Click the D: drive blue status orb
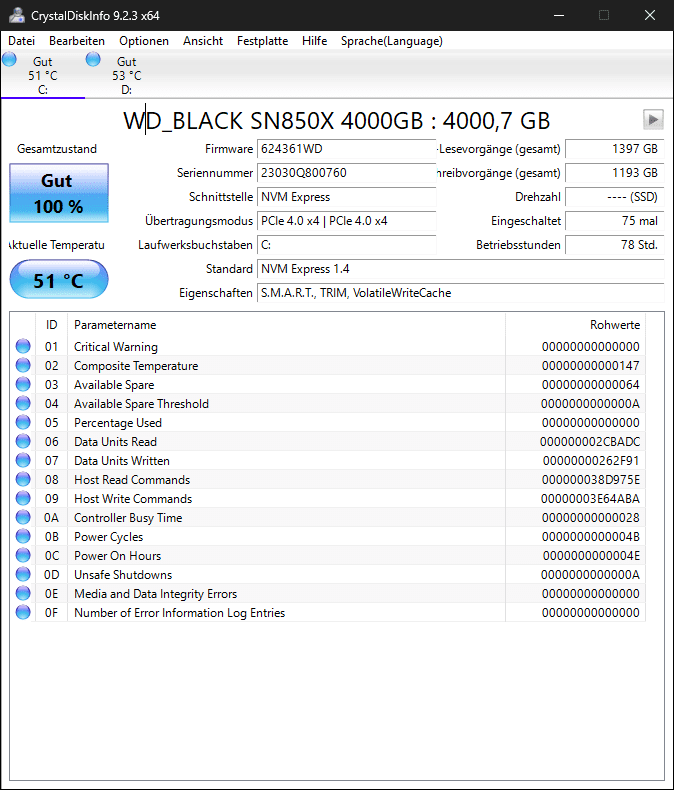 93,59
